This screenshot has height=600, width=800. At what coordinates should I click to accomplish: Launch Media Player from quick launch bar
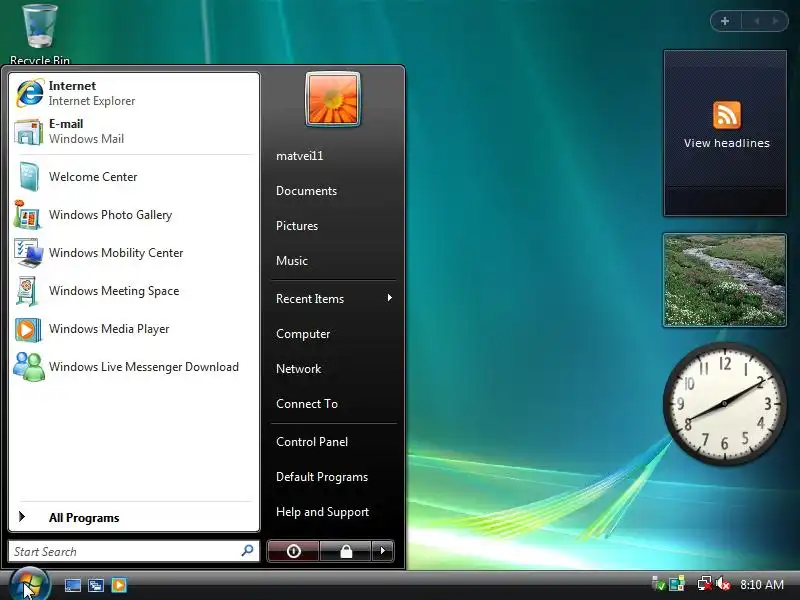click(119, 585)
